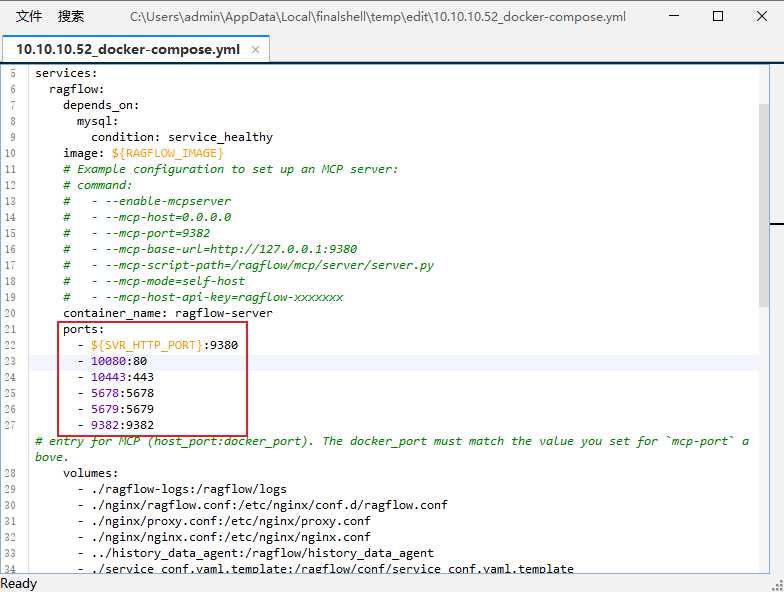The height and width of the screenshot is (592, 784).
Task: Click the 9382:9382 port mapping
Action: (122, 425)
